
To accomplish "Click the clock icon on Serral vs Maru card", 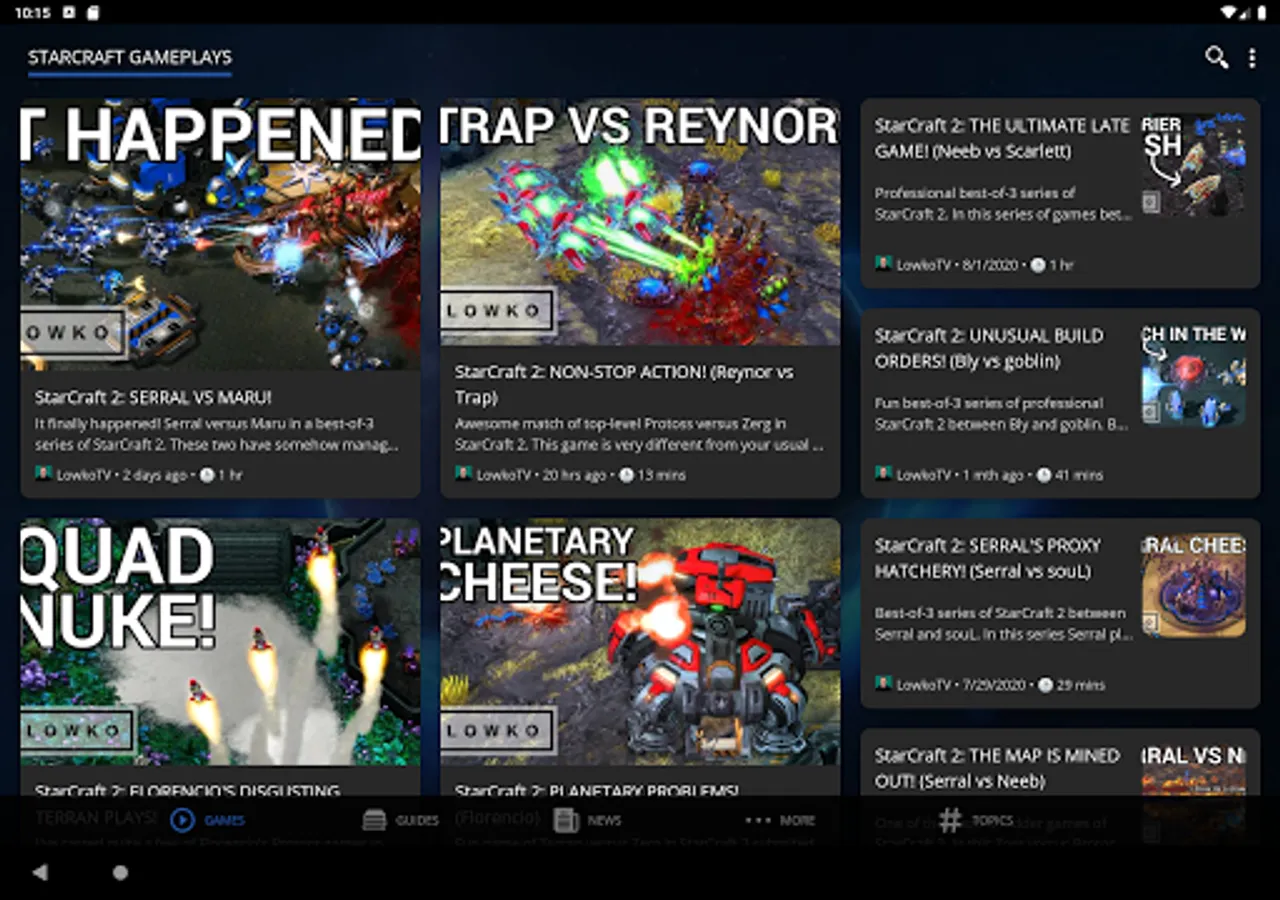I will pos(207,475).
